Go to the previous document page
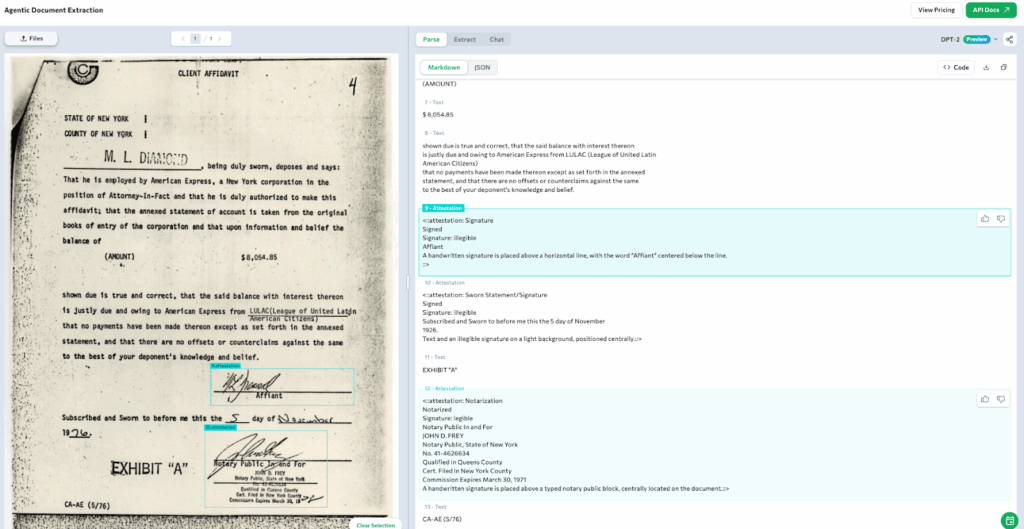This screenshot has height=529, width=1024. (181, 39)
